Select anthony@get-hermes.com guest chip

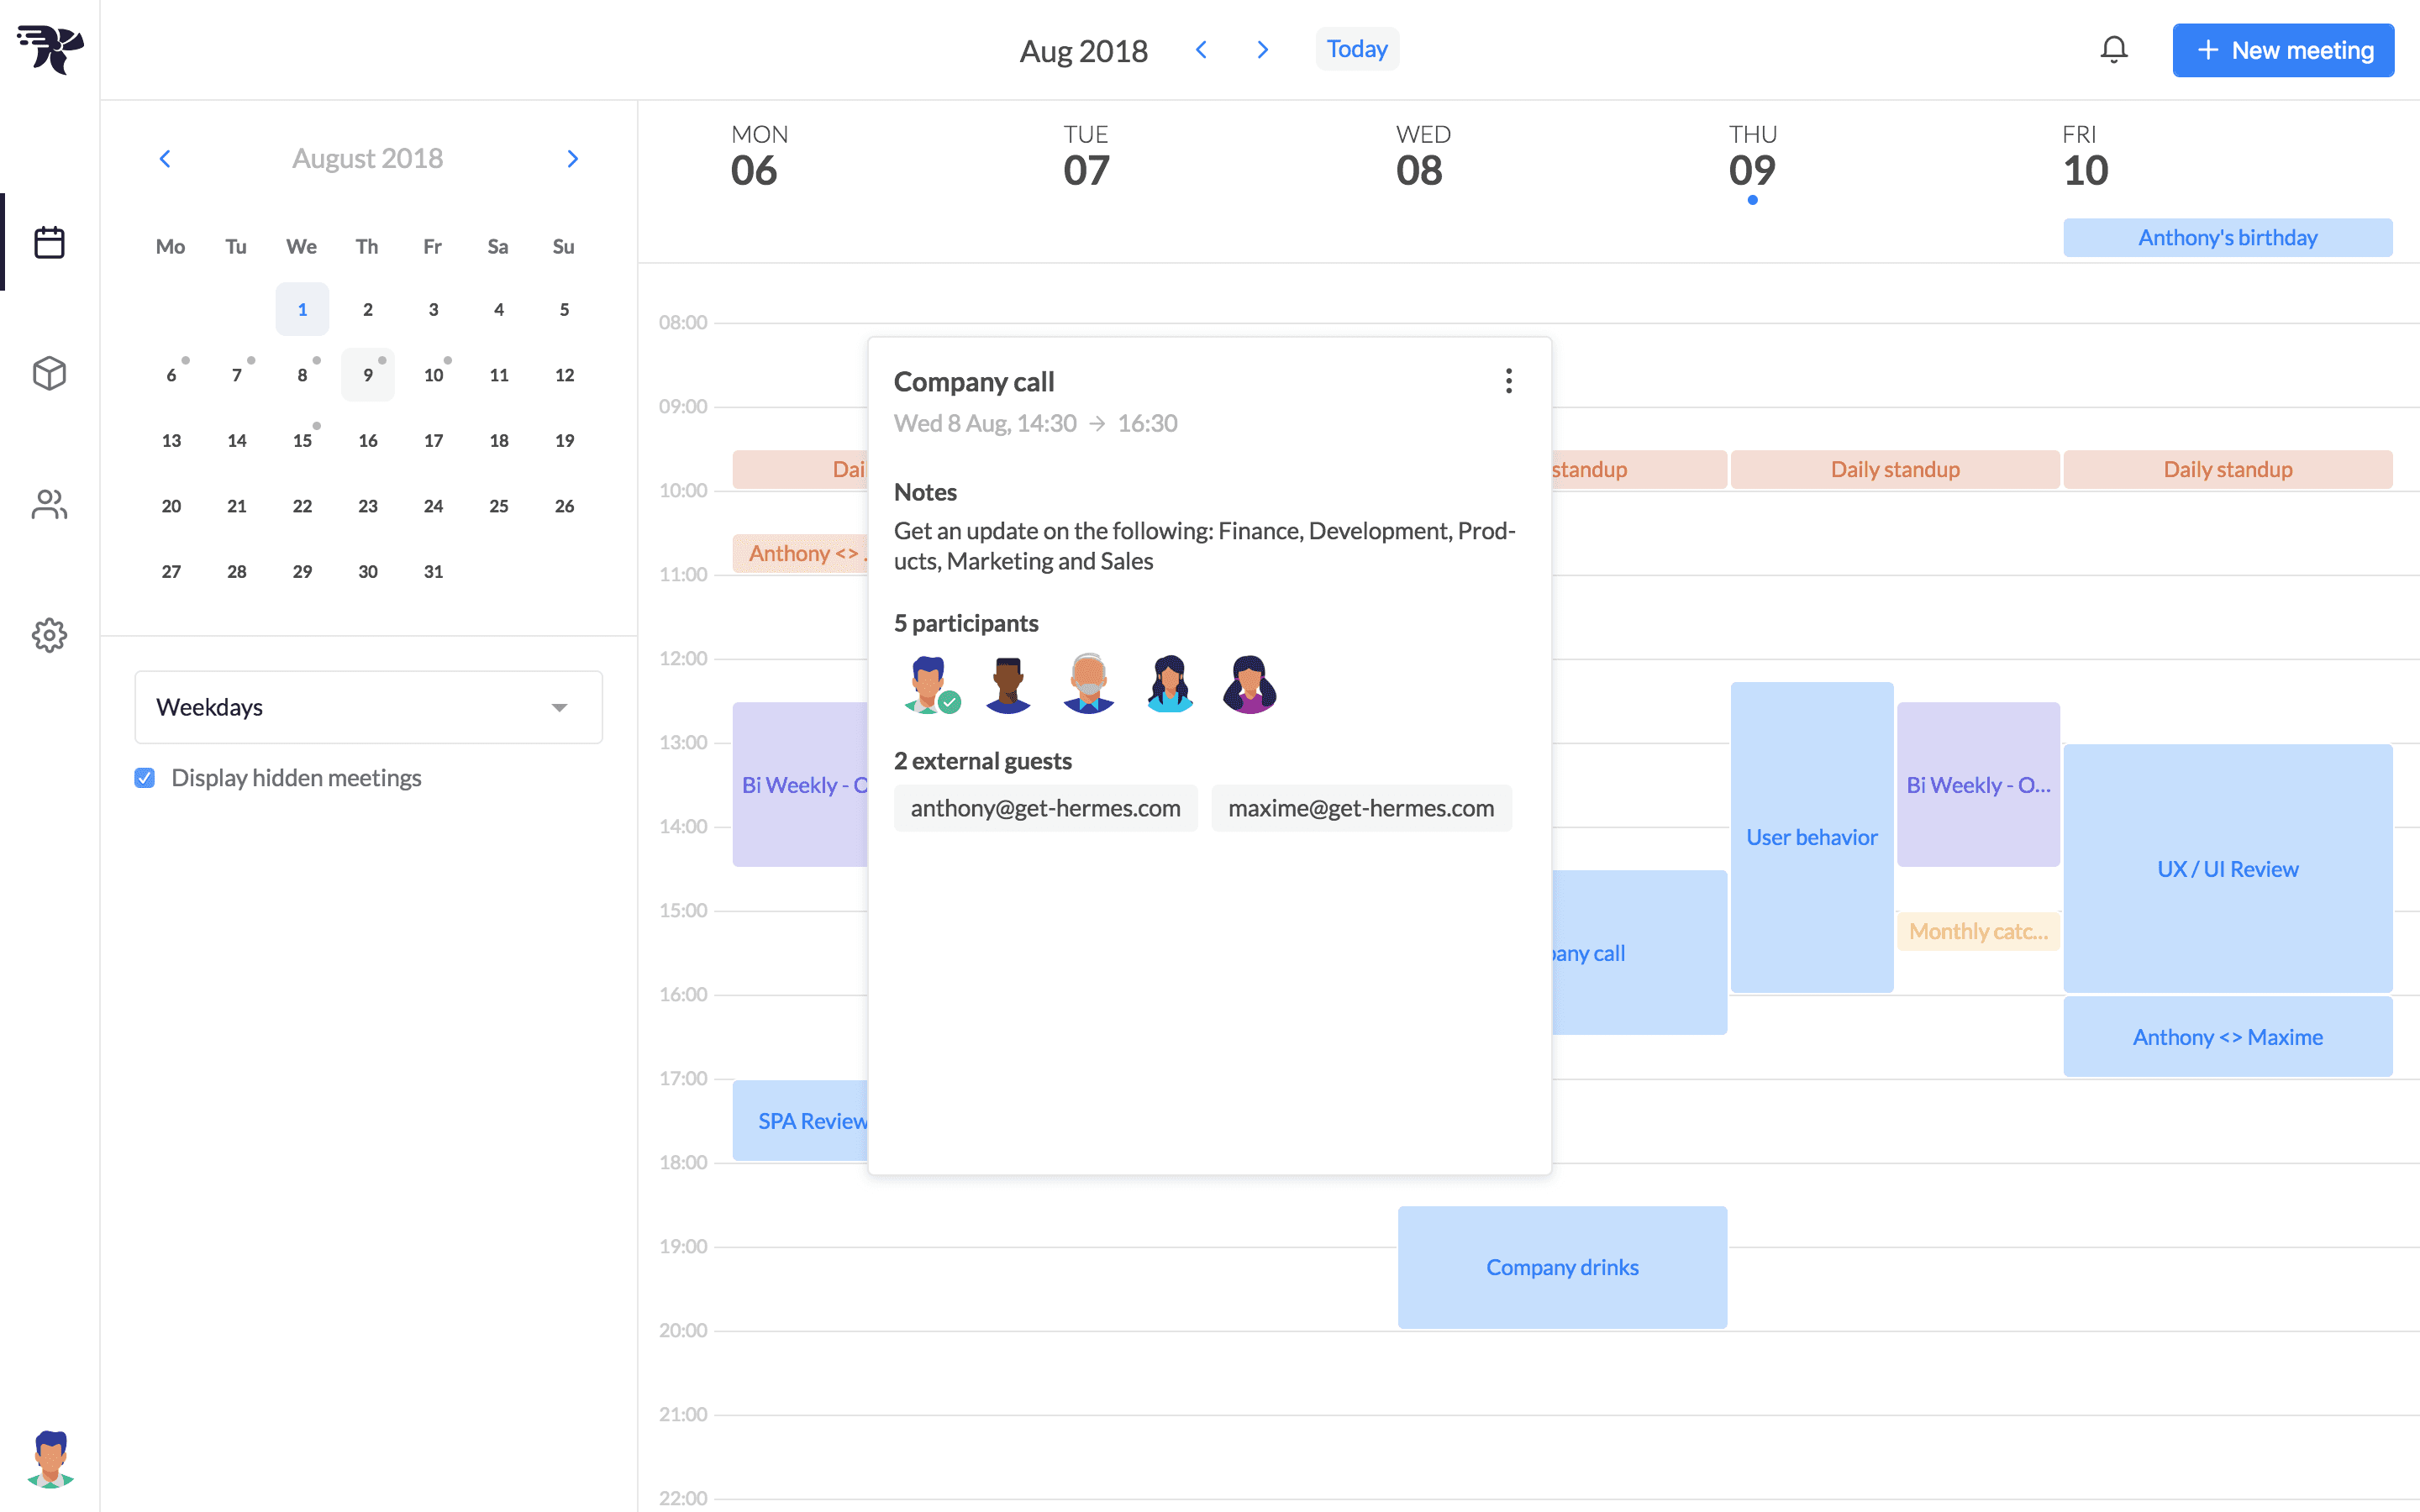1045,808
